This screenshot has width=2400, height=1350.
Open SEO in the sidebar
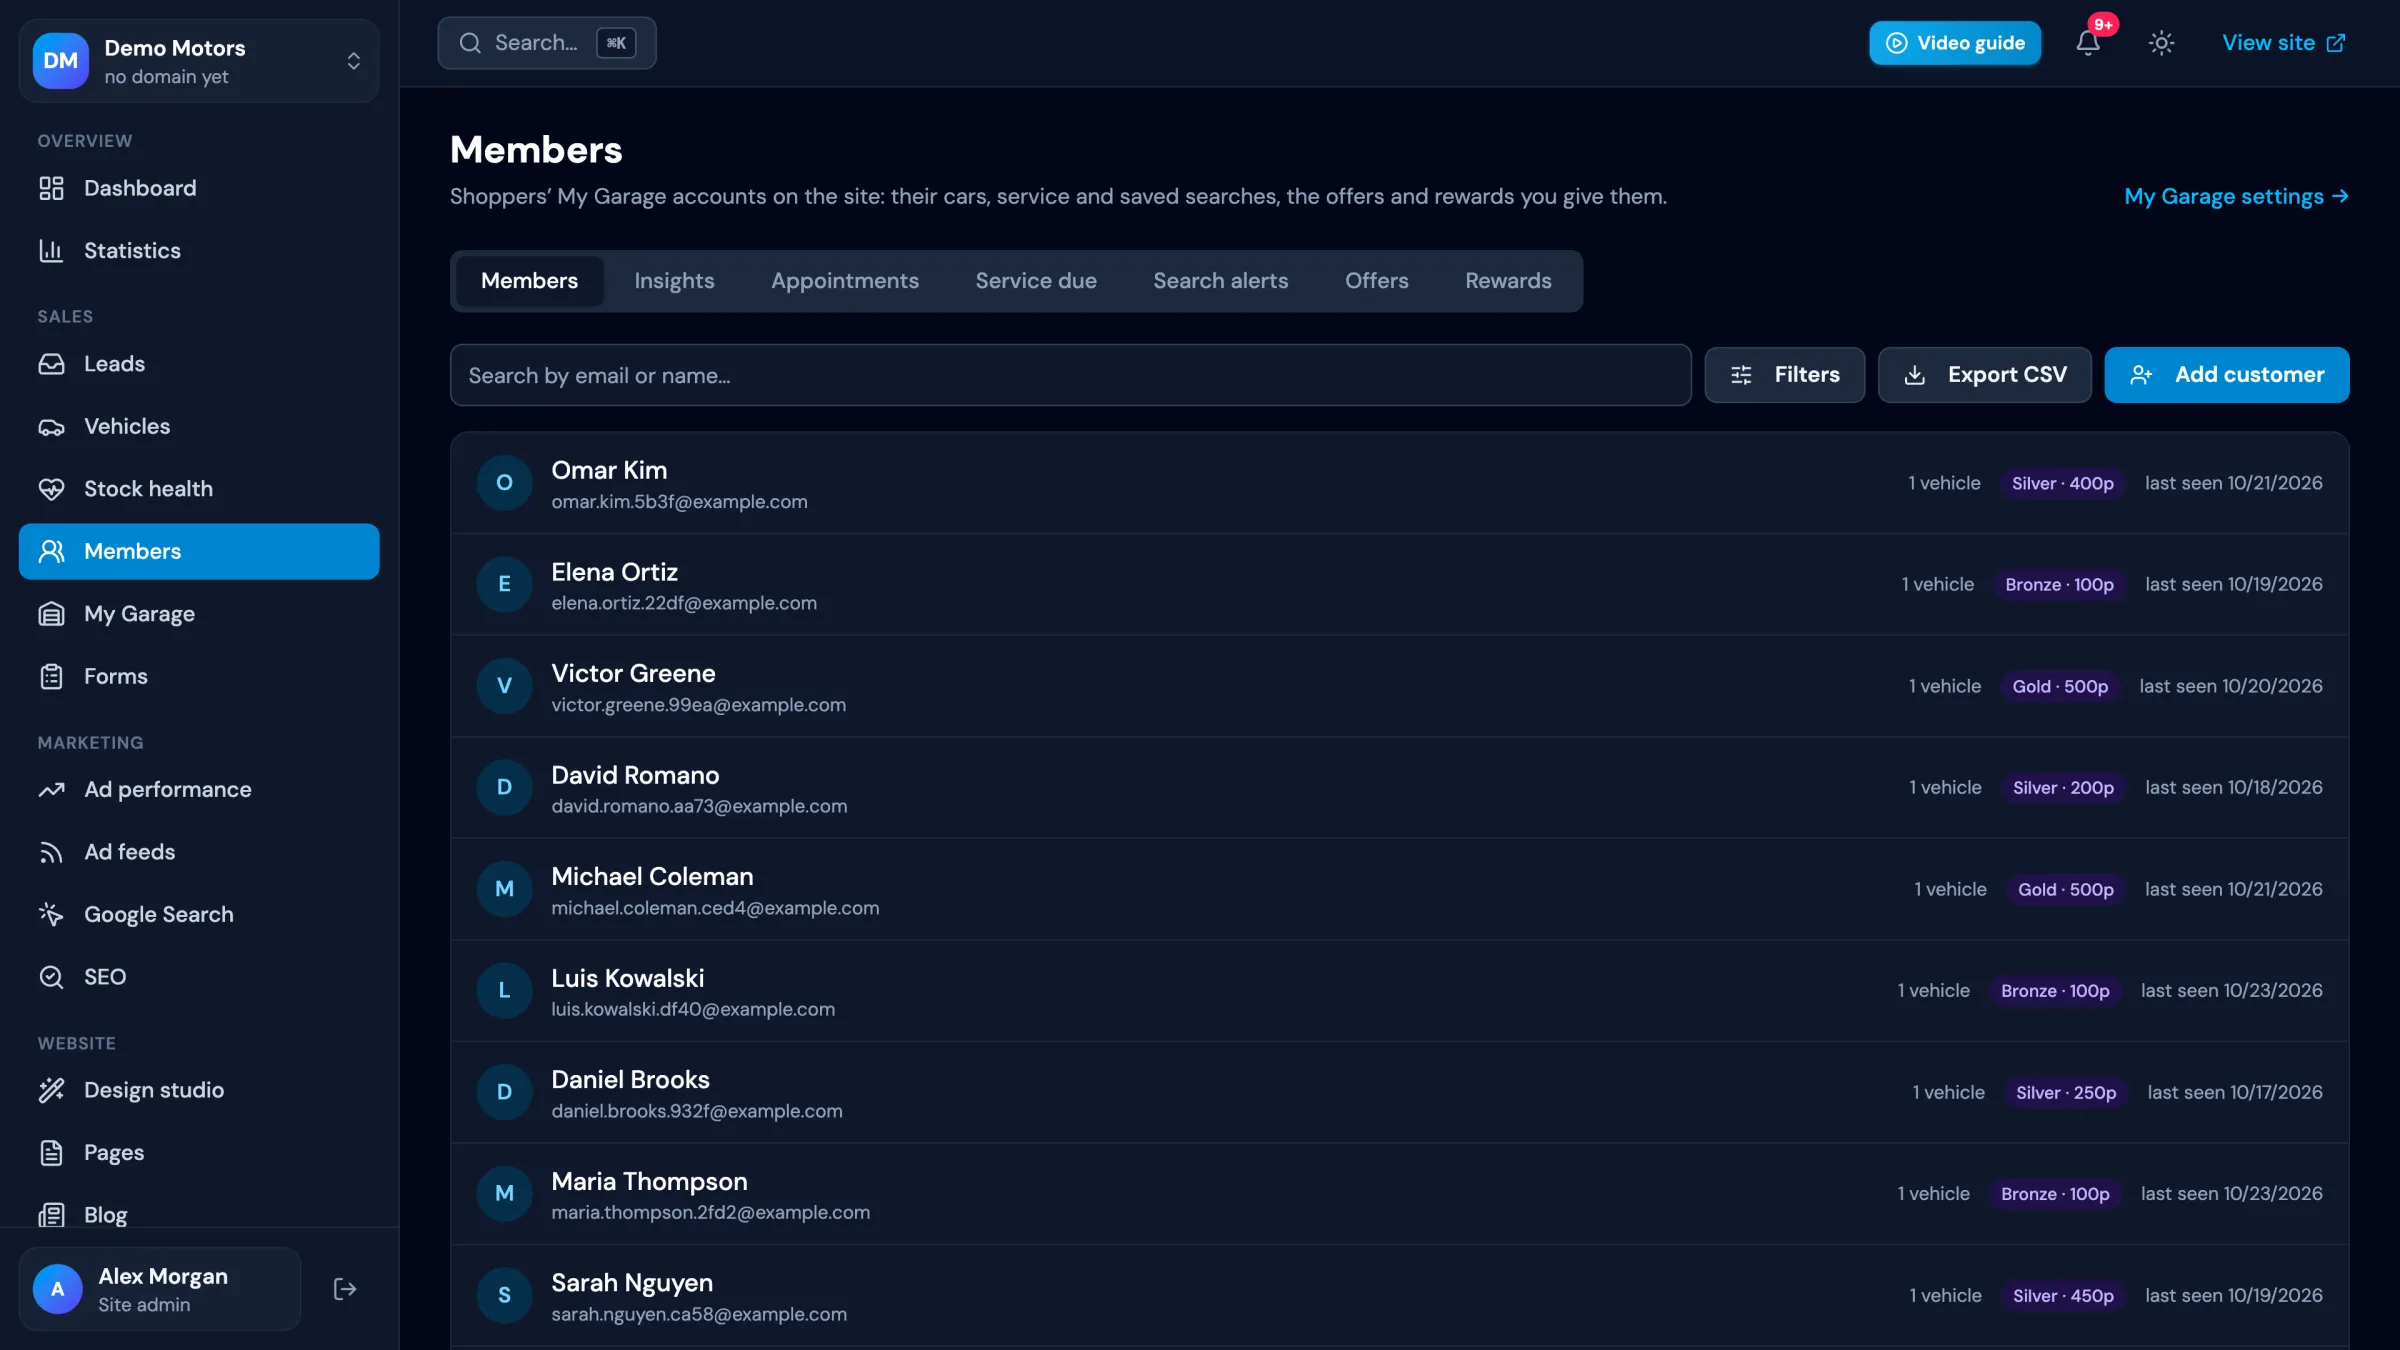(199, 977)
